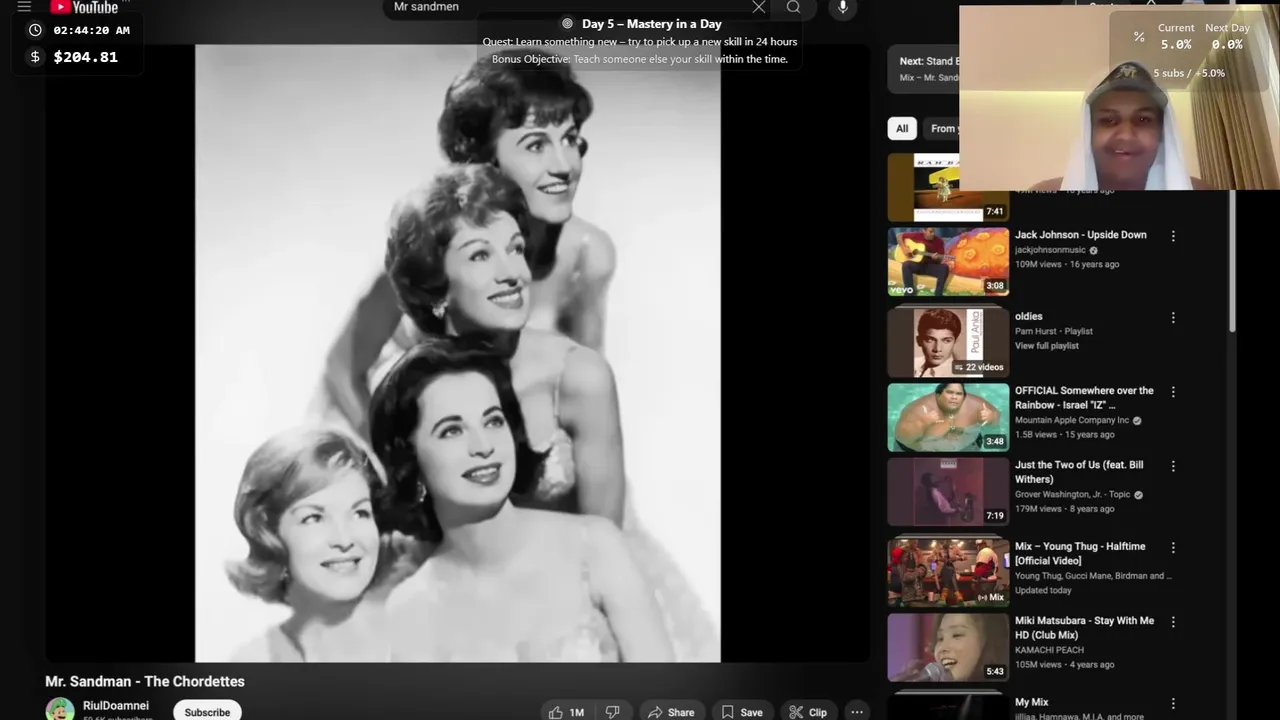Start voice search with microphone icon
Screen dimensions: 1280x720
pos(843,7)
